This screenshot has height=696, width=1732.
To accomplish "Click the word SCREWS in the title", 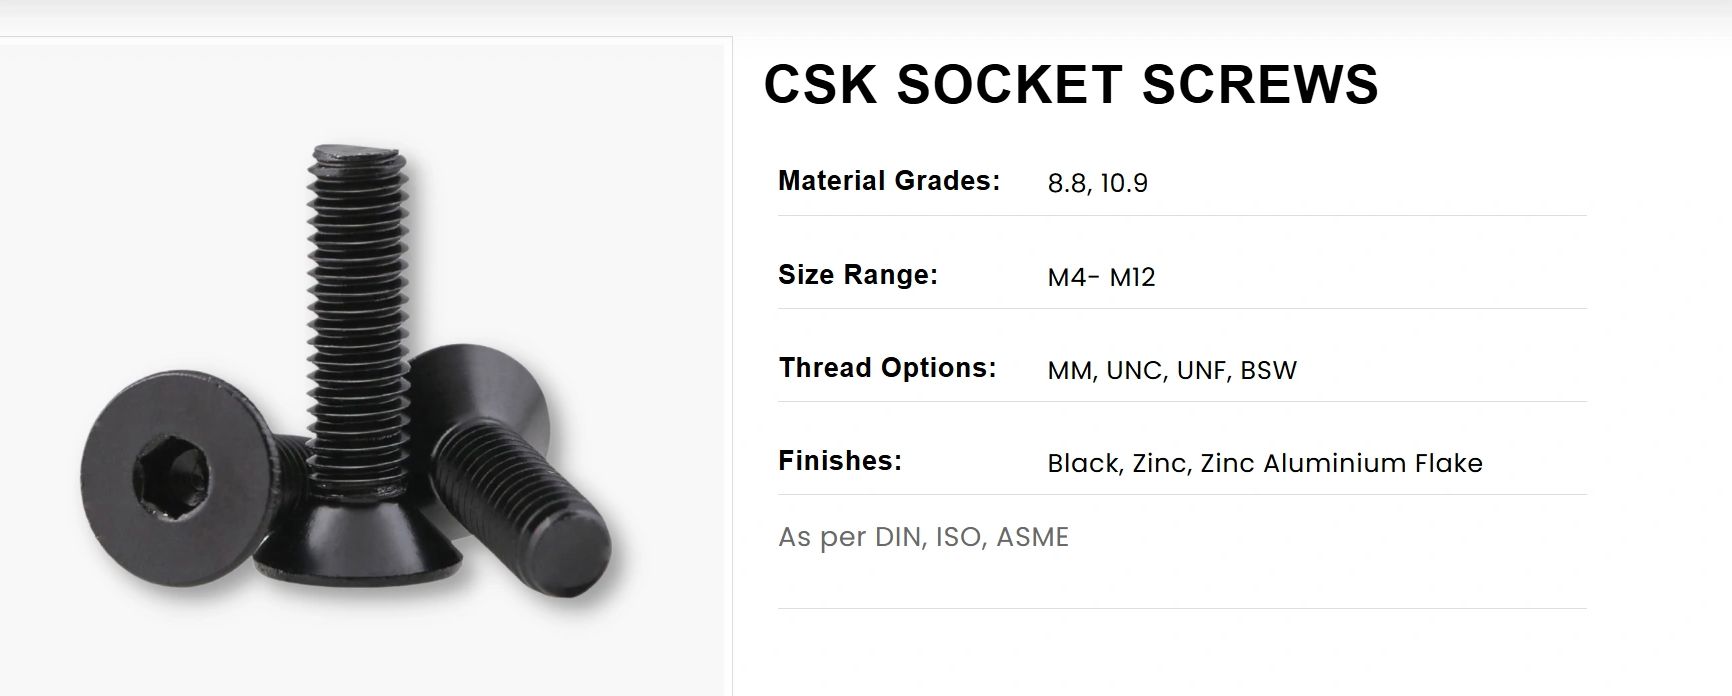I will (x=1260, y=84).
